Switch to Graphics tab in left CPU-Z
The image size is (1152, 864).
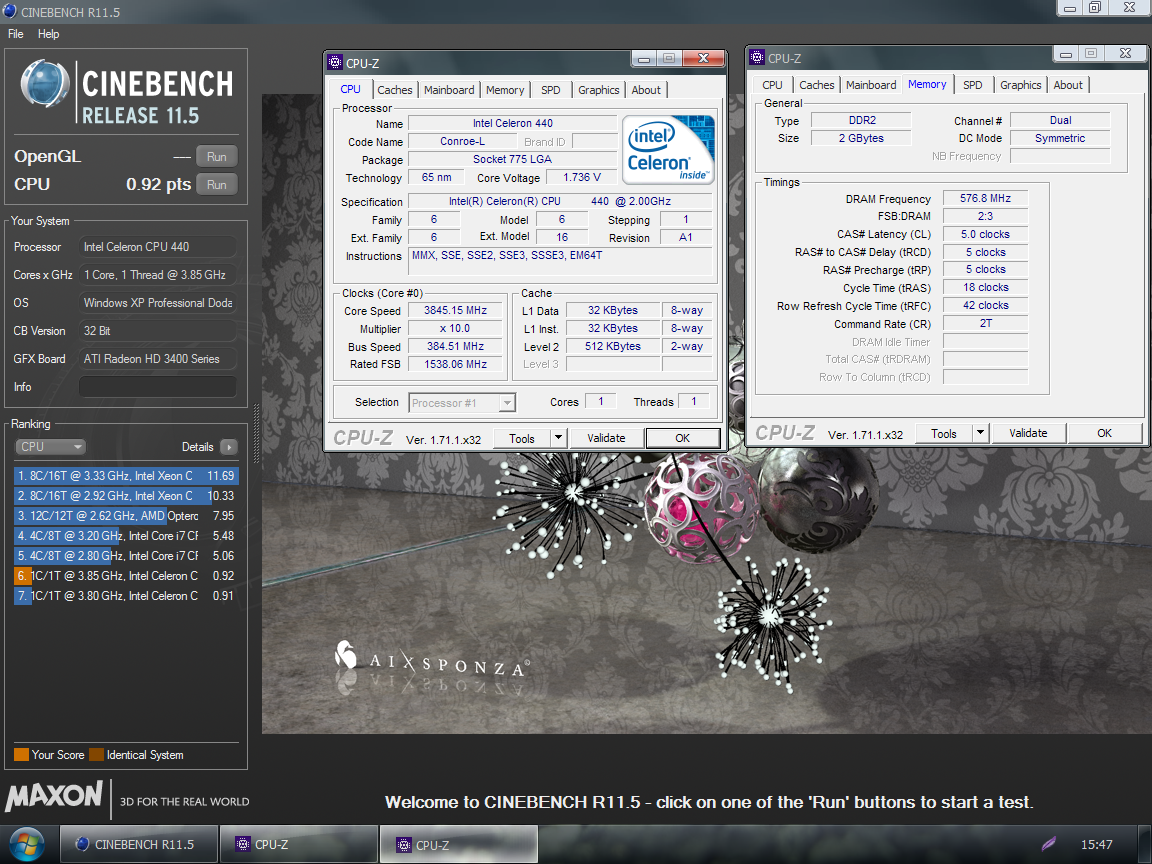click(x=599, y=90)
